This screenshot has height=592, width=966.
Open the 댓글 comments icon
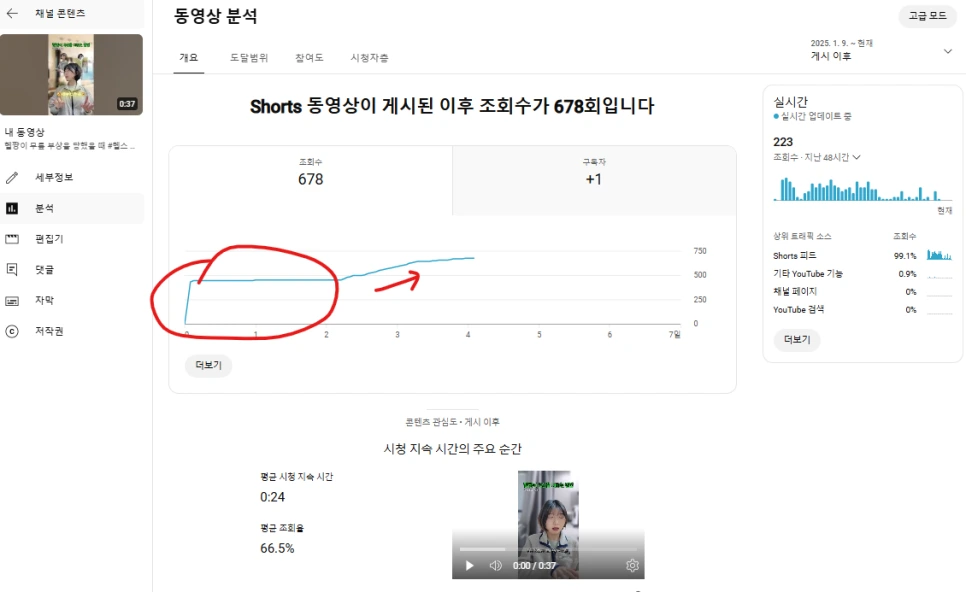(x=12, y=269)
